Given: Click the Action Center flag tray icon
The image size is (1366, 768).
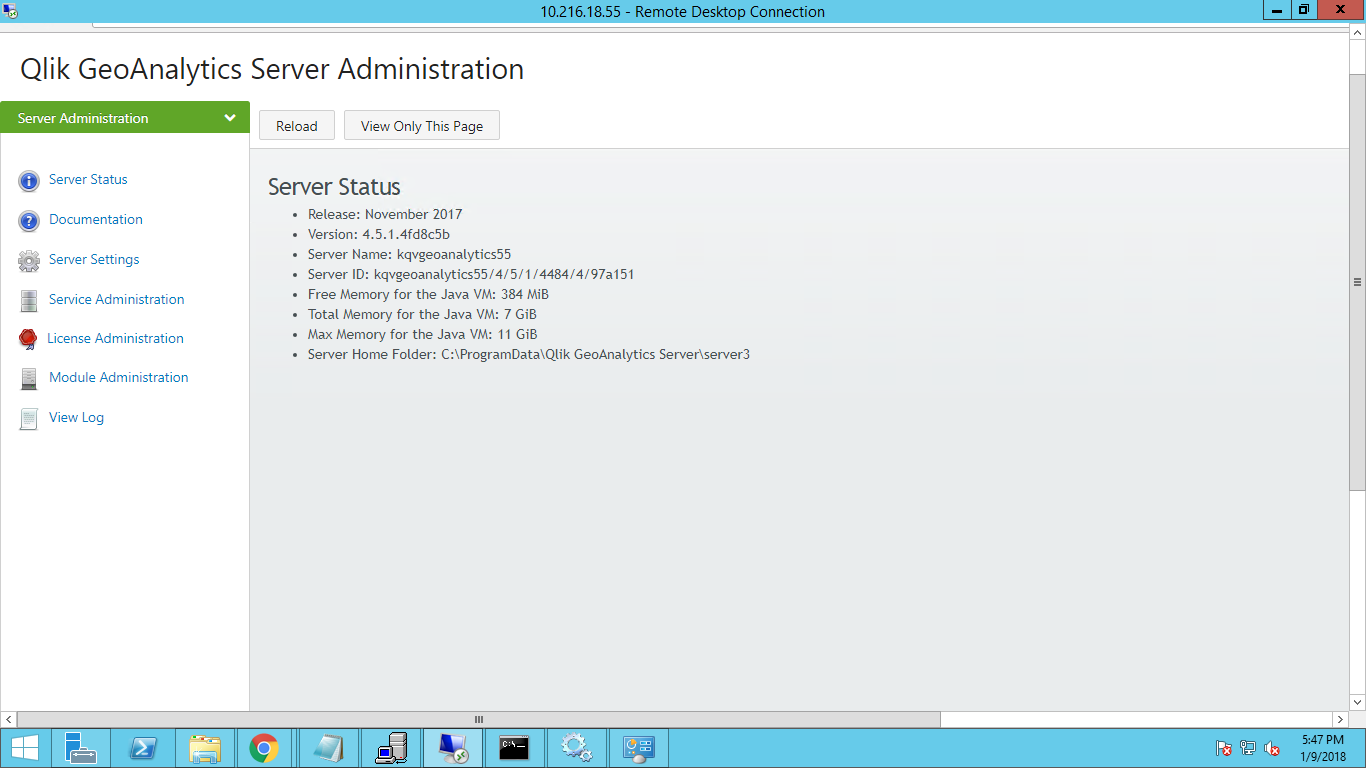Looking at the screenshot, I should pyautogui.click(x=1224, y=748).
